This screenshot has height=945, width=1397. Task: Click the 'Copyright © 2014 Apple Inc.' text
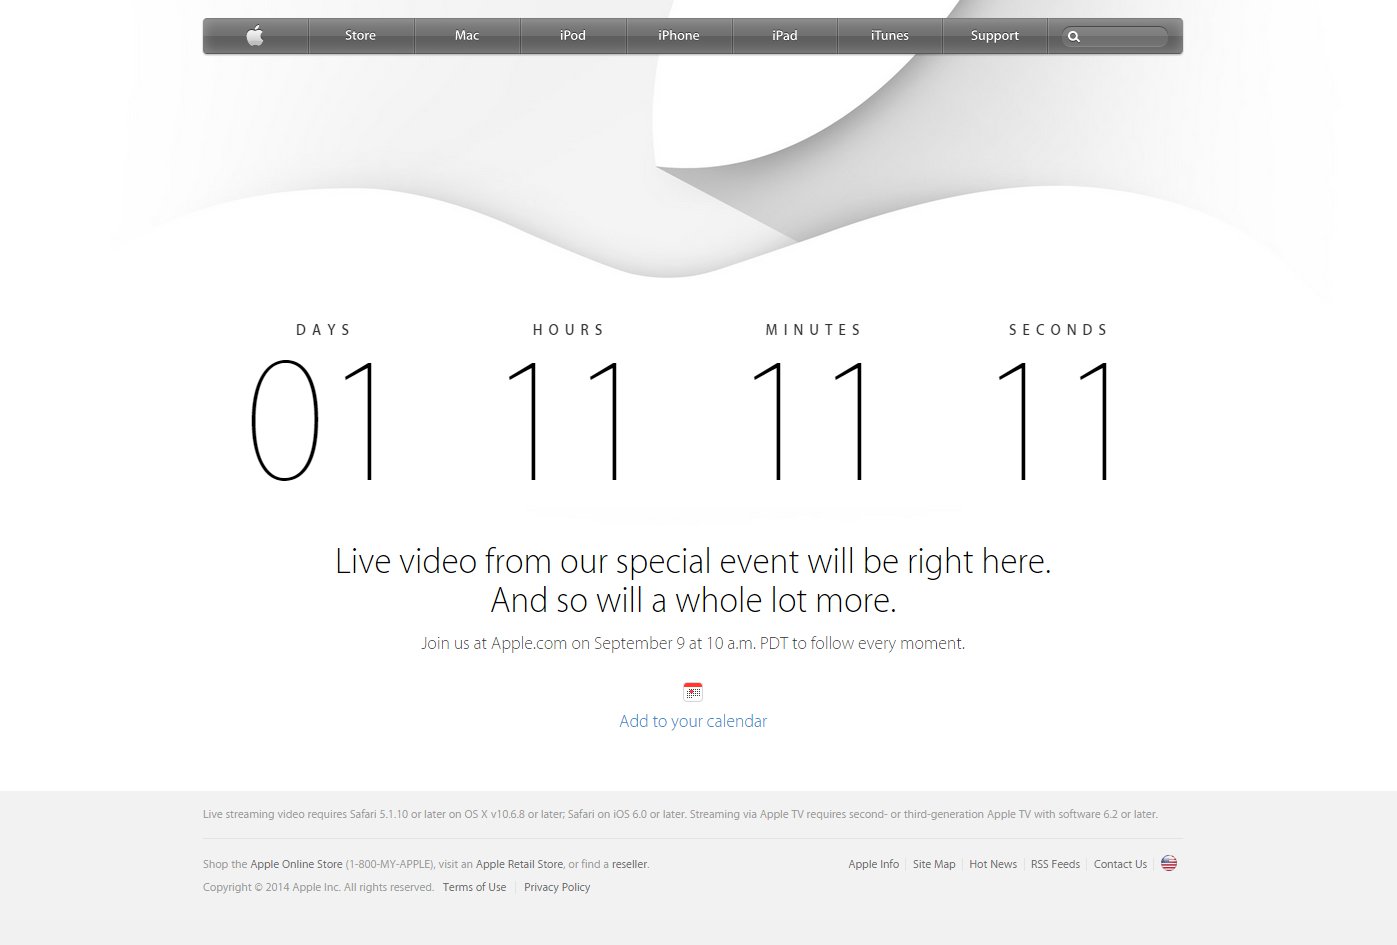318,887
